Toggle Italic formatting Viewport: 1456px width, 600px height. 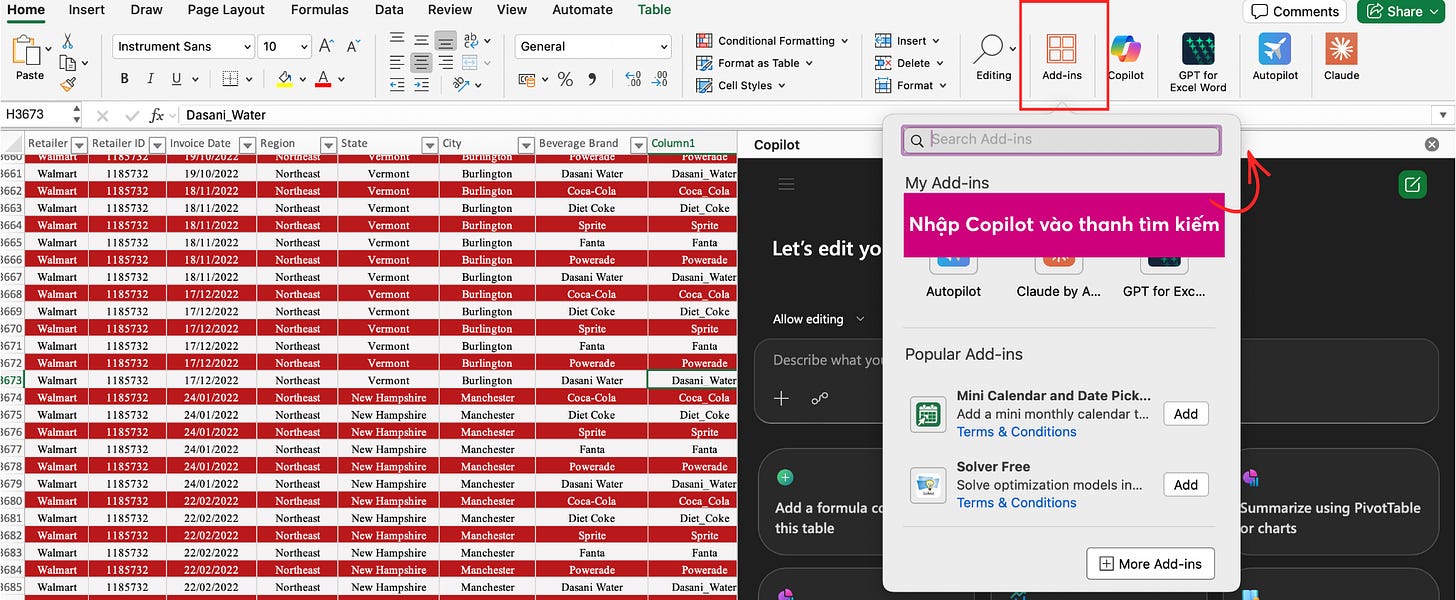pyautogui.click(x=151, y=79)
